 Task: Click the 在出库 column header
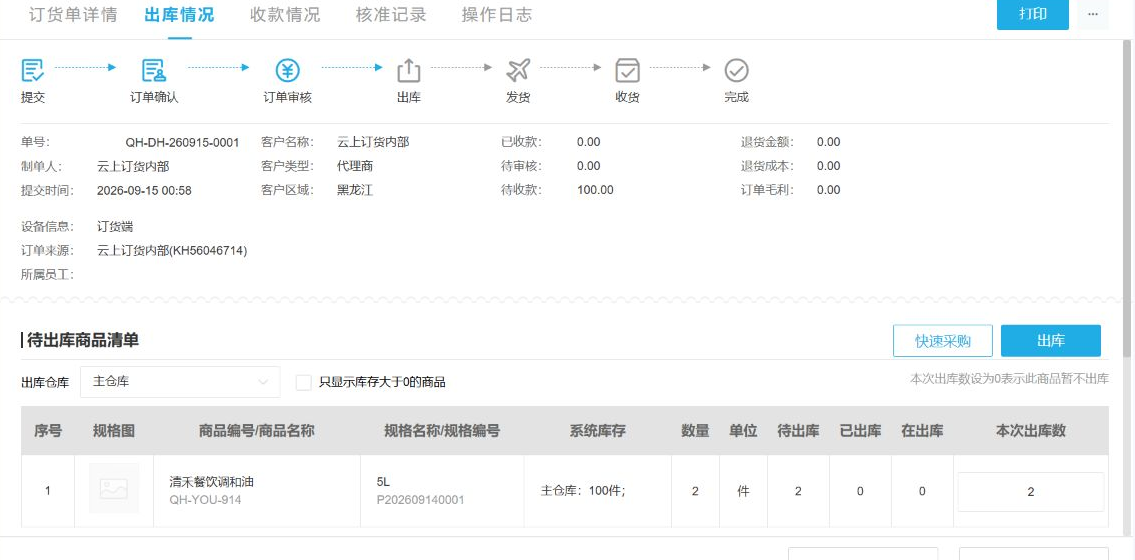[x=922, y=431]
